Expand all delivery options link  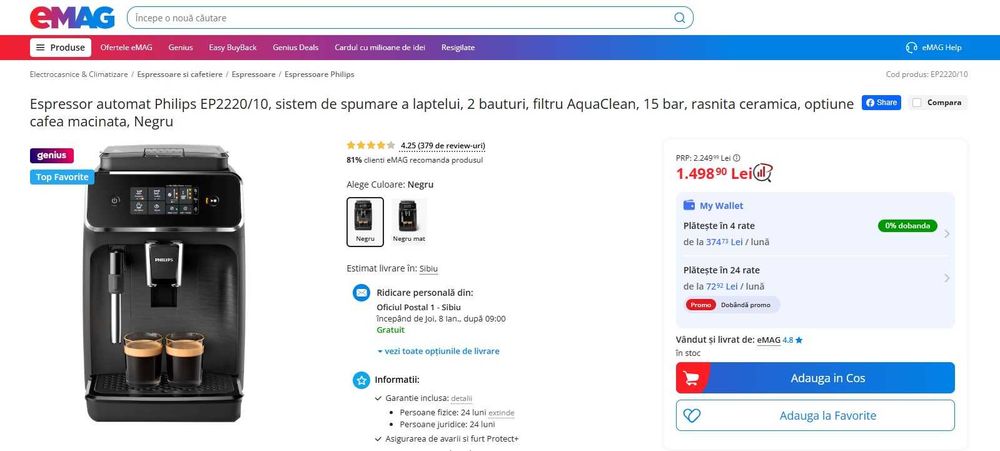(438, 351)
